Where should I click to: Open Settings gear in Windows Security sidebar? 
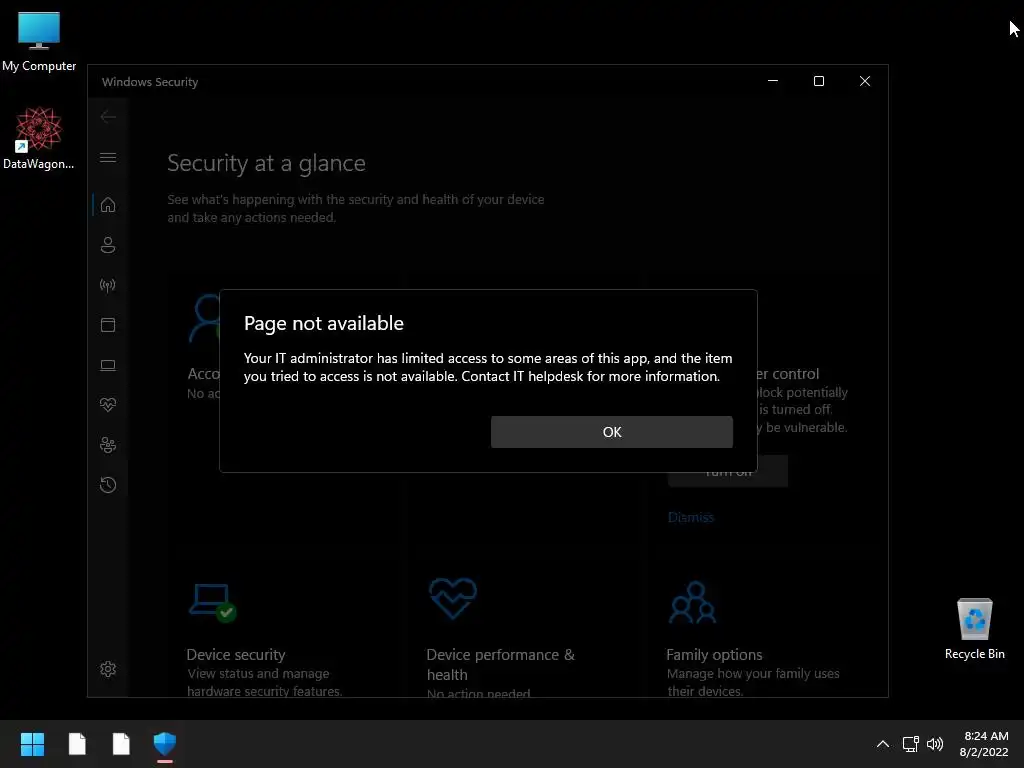pos(108,669)
